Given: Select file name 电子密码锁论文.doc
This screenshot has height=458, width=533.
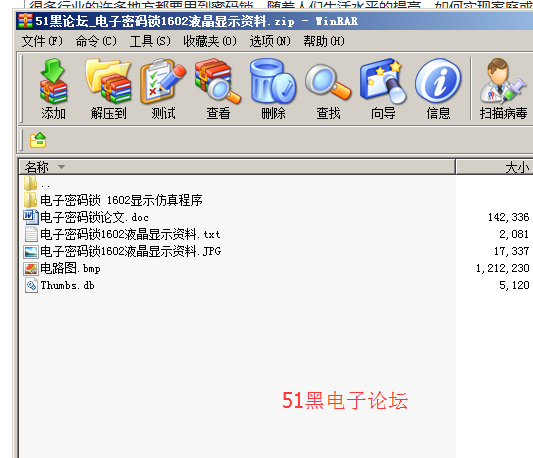Looking at the screenshot, I should click(x=94, y=217).
